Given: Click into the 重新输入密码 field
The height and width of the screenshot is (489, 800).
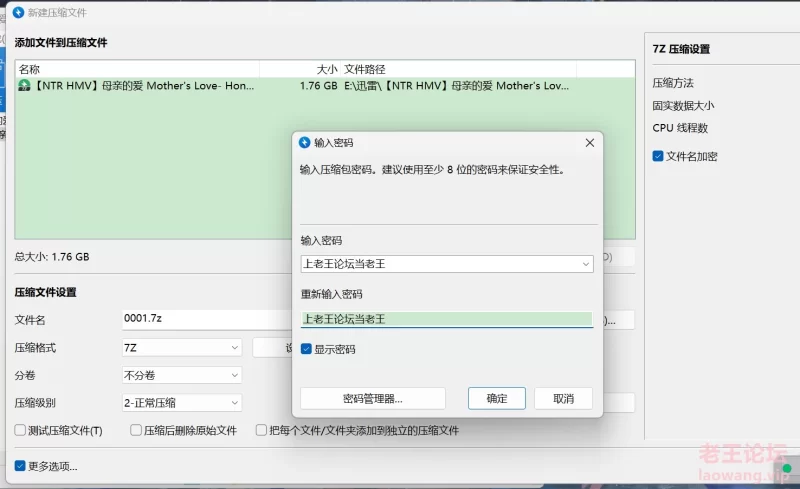Looking at the screenshot, I should (x=446, y=319).
